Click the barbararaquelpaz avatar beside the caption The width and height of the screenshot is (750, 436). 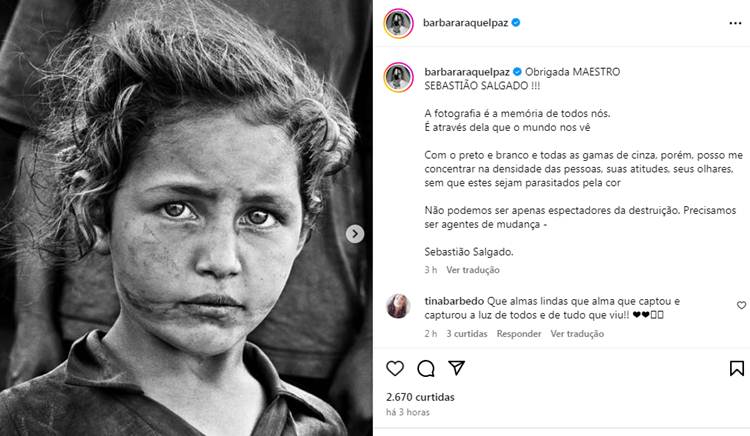coord(398,77)
